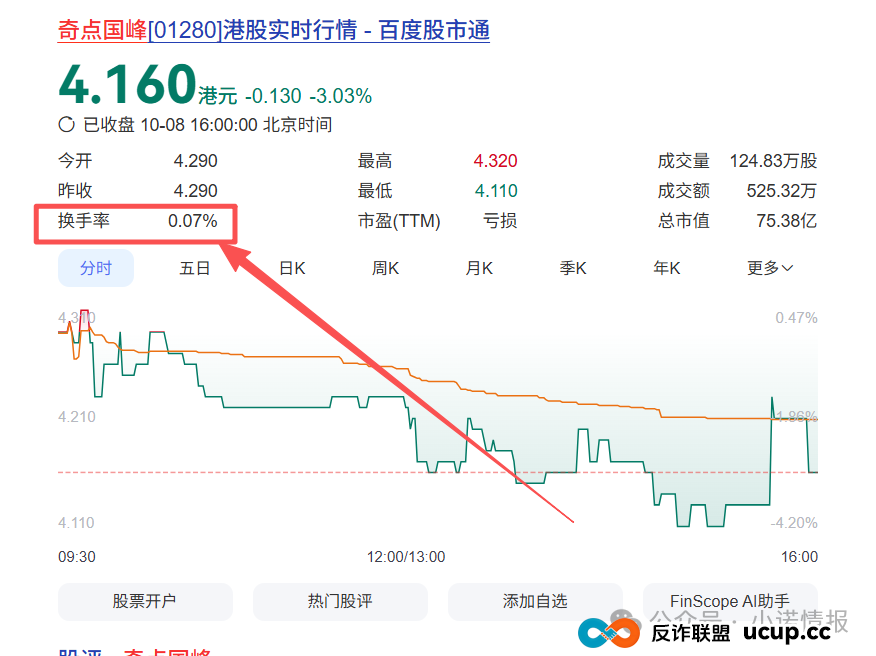The width and height of the screenshot is (876, 656).
Task: Click the 热门股评 hot comments button
Action: point(340,601)
